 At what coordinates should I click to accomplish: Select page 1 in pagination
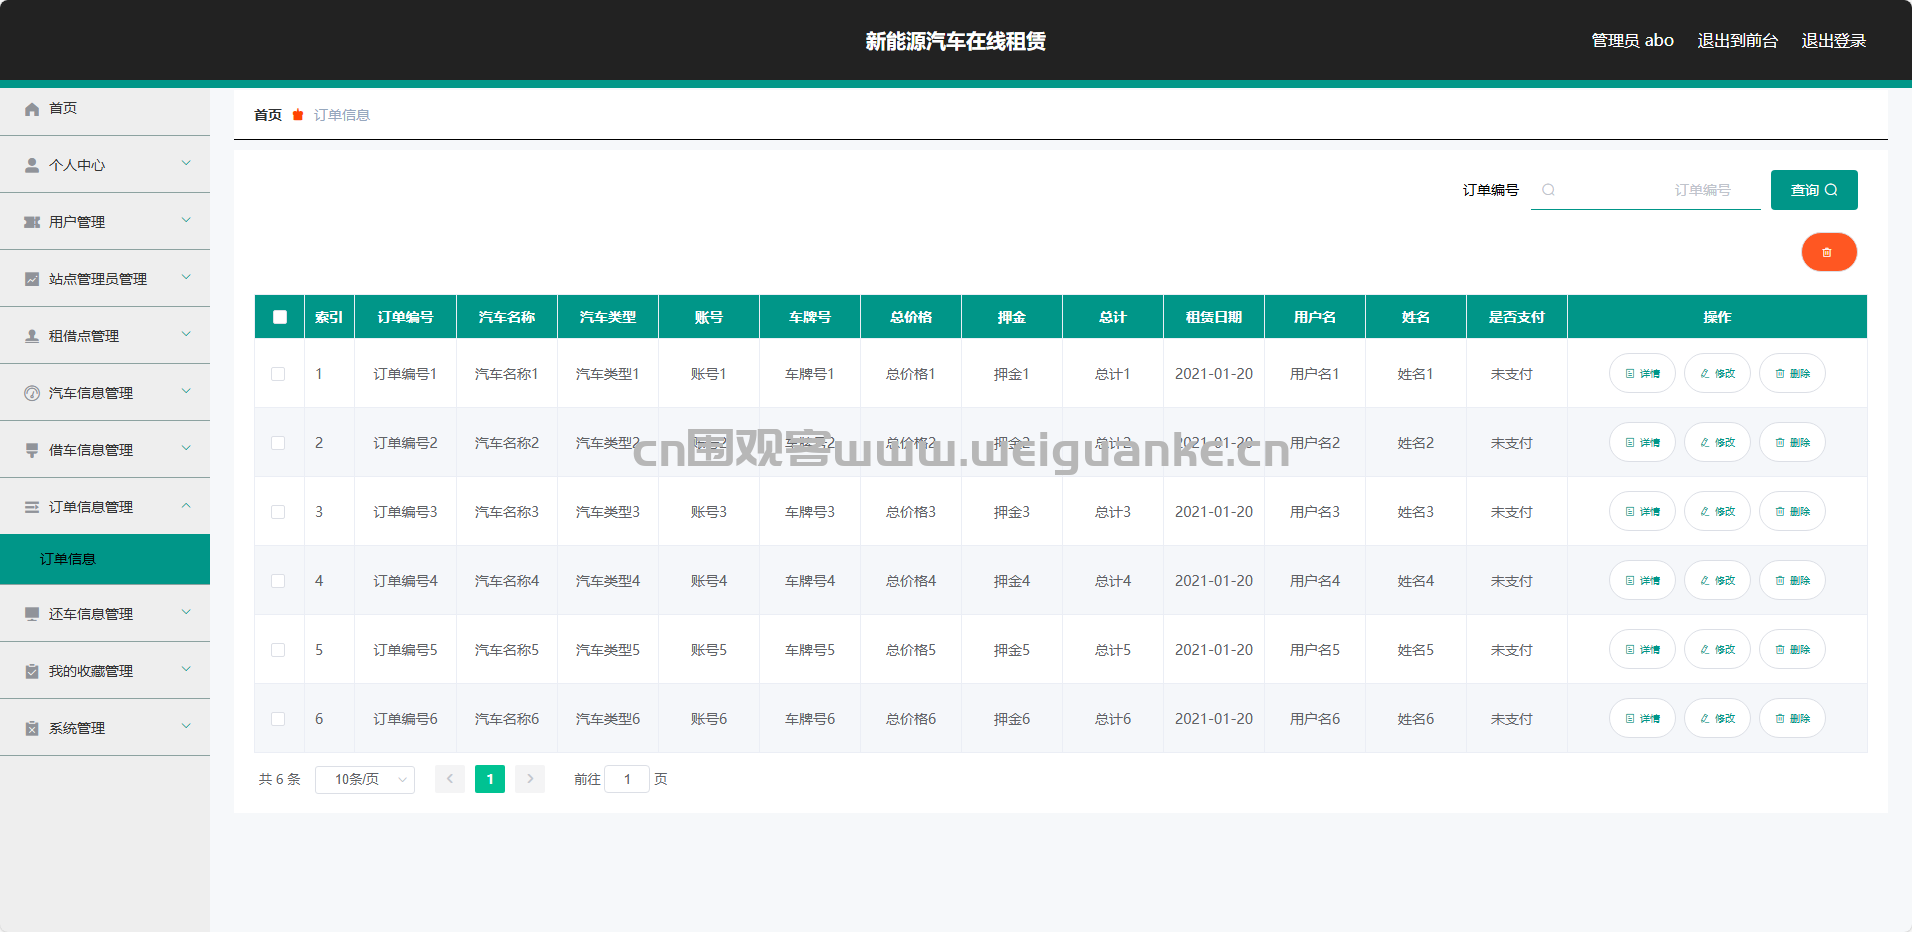click(490, 779)
